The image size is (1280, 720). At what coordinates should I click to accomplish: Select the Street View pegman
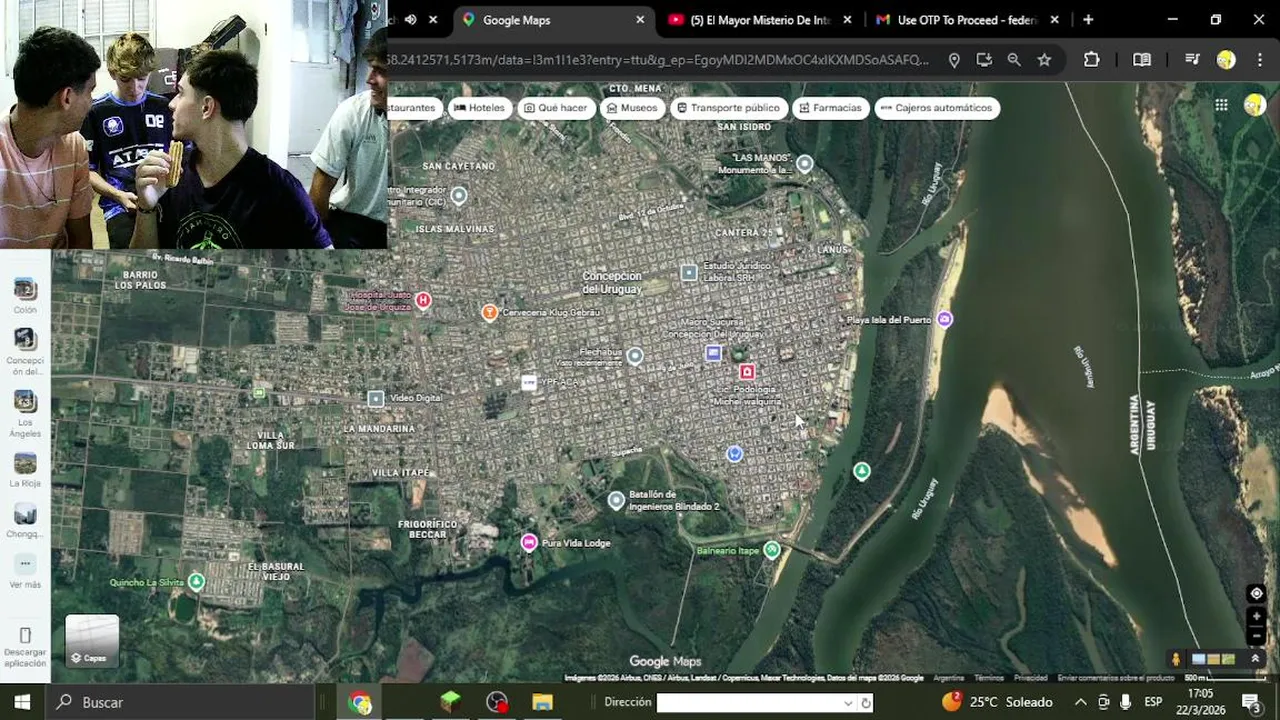[x=1176, y=659]
